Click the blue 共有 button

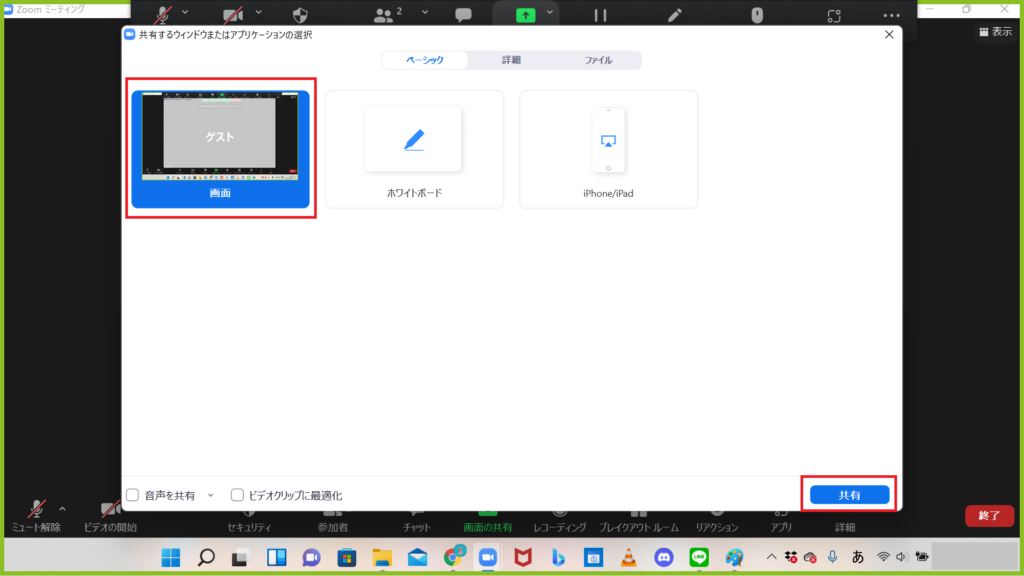[x=849, y=495]
